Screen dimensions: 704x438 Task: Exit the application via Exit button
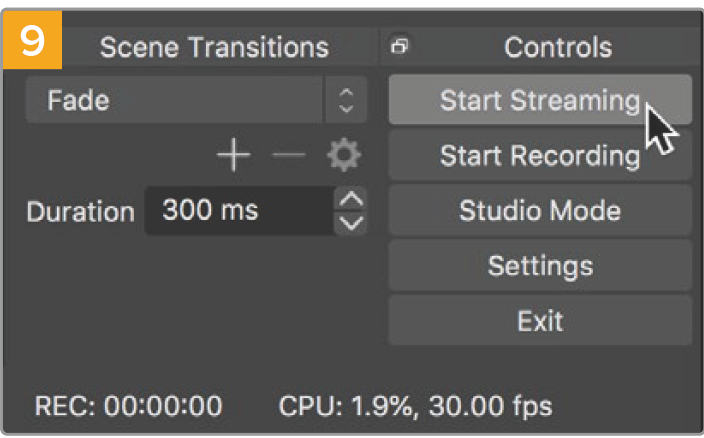click(540, 321)
